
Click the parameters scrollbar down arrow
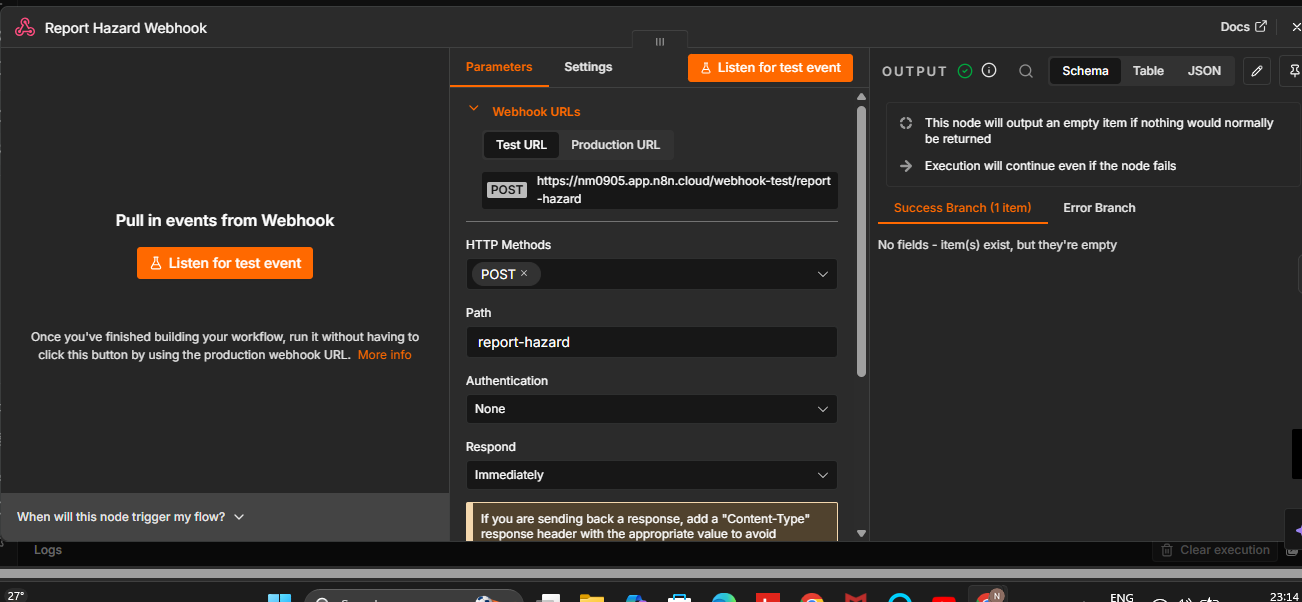click(x=862, y=534)
